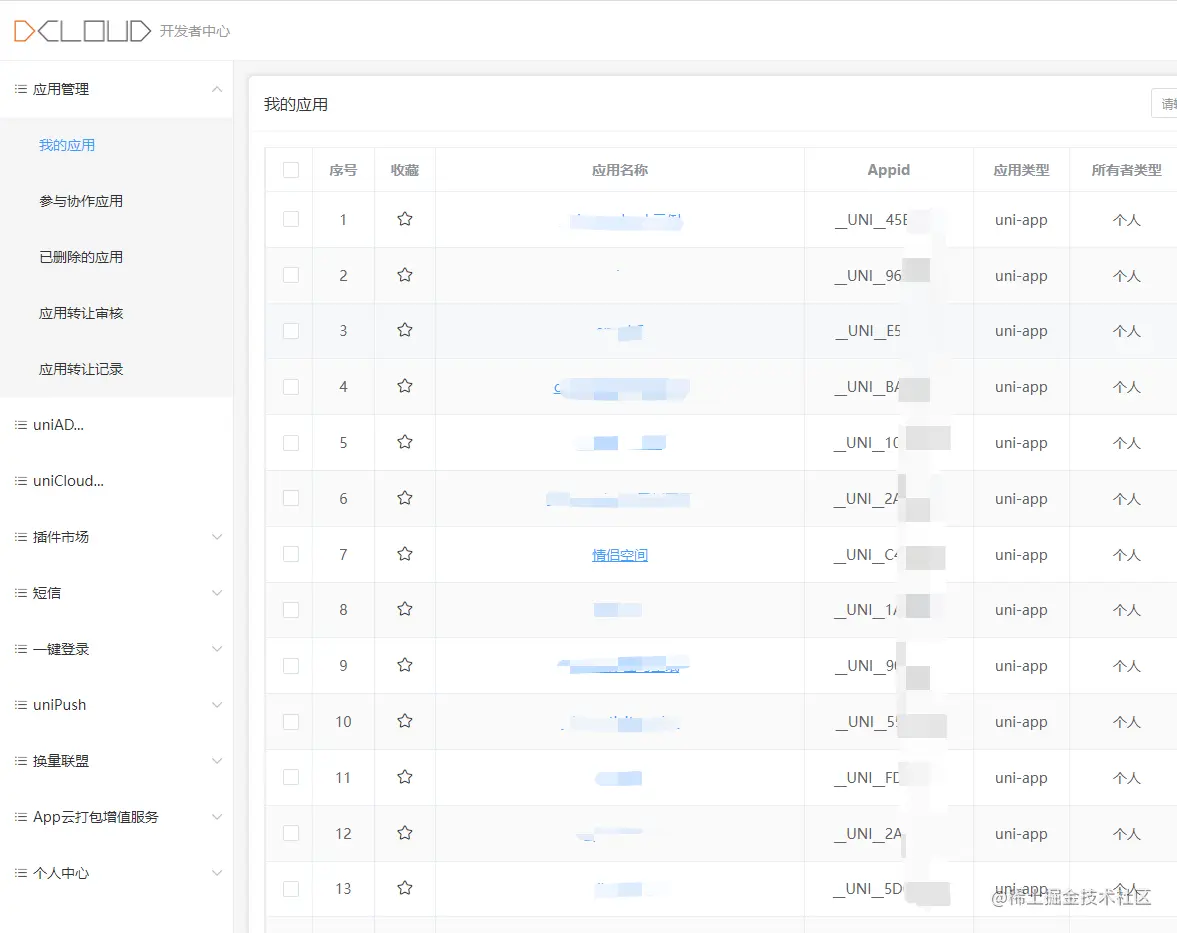
Task: Toggle the star in row 9
Action: coord(405,665)
